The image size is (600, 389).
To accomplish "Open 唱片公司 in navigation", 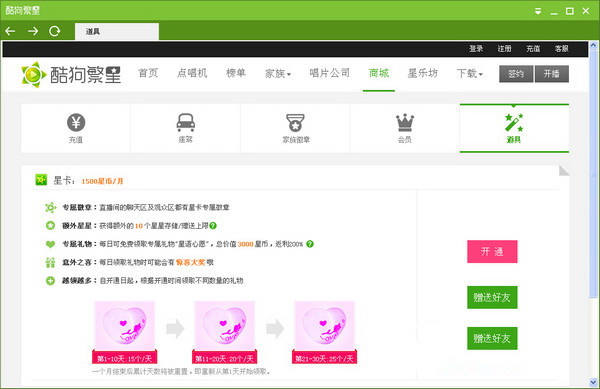I will point(329,73).
